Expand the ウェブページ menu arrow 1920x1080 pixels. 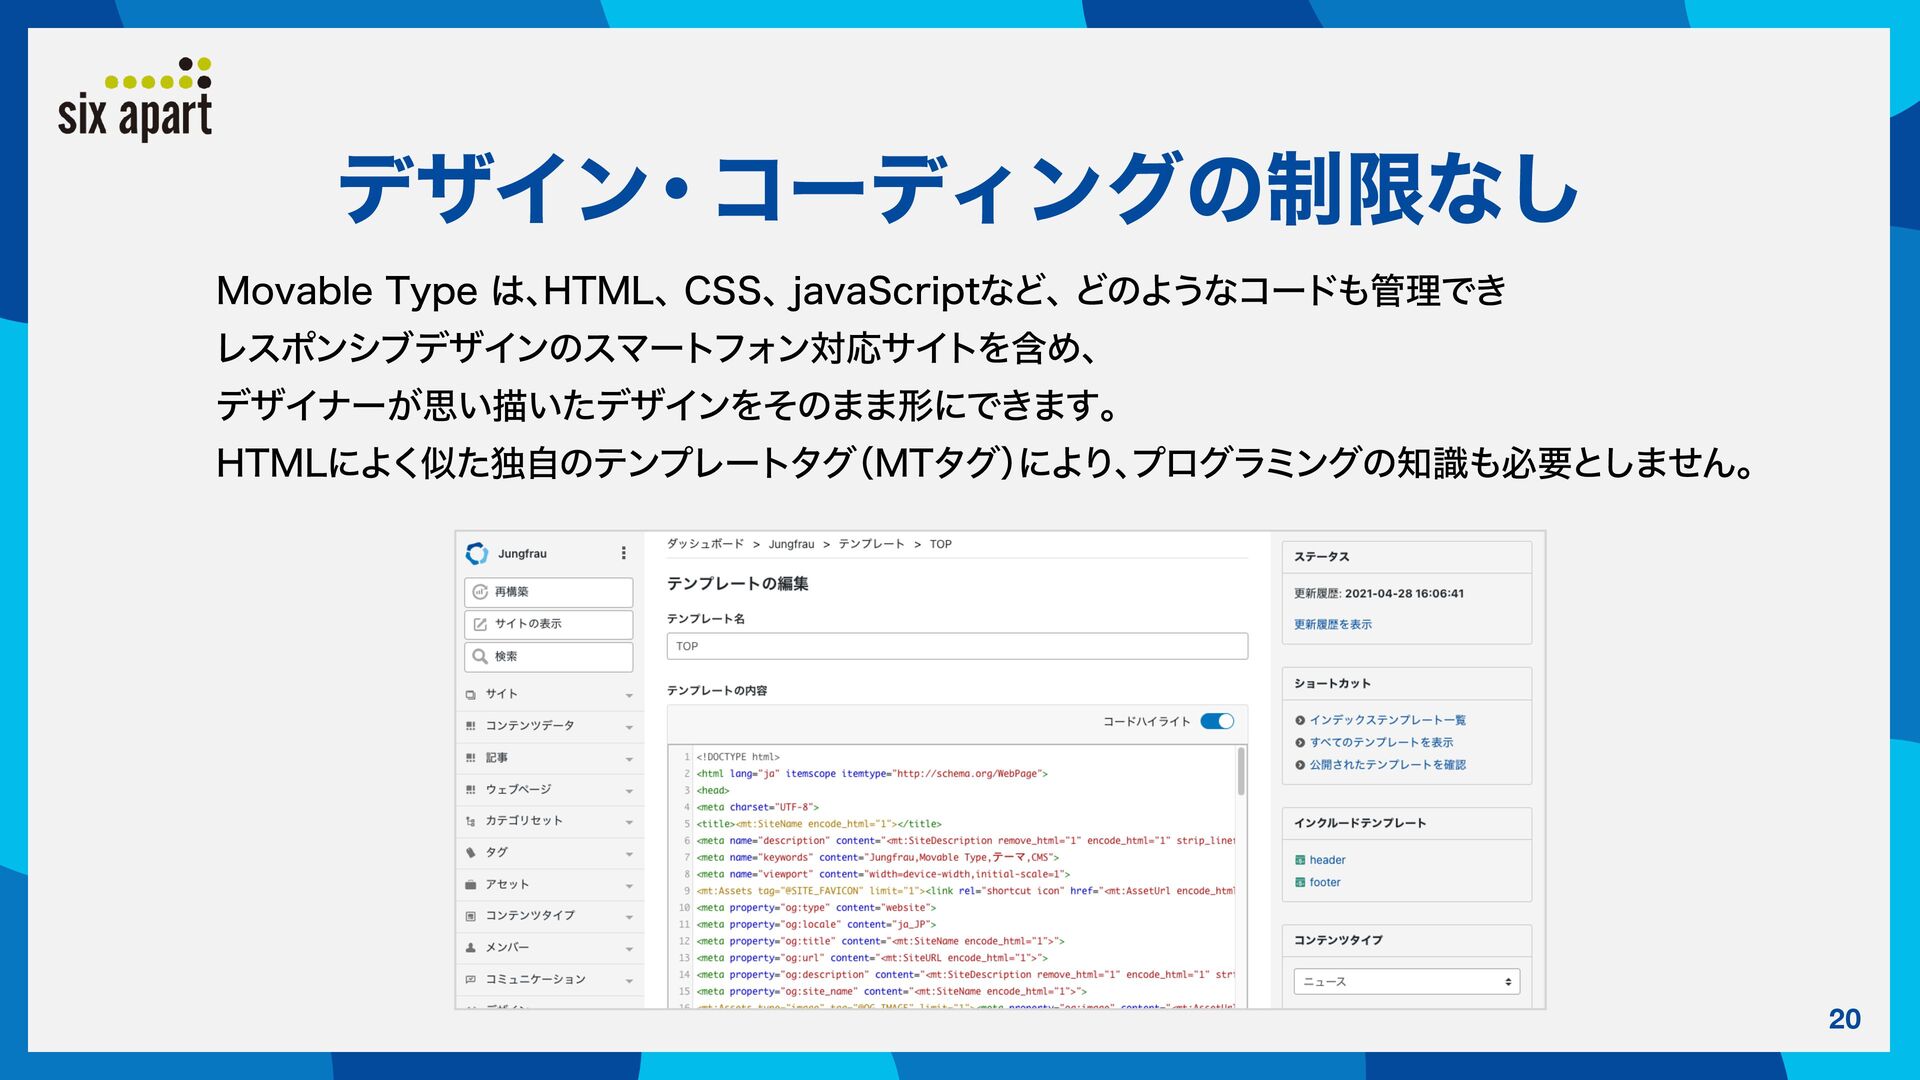tap(629, 791)
